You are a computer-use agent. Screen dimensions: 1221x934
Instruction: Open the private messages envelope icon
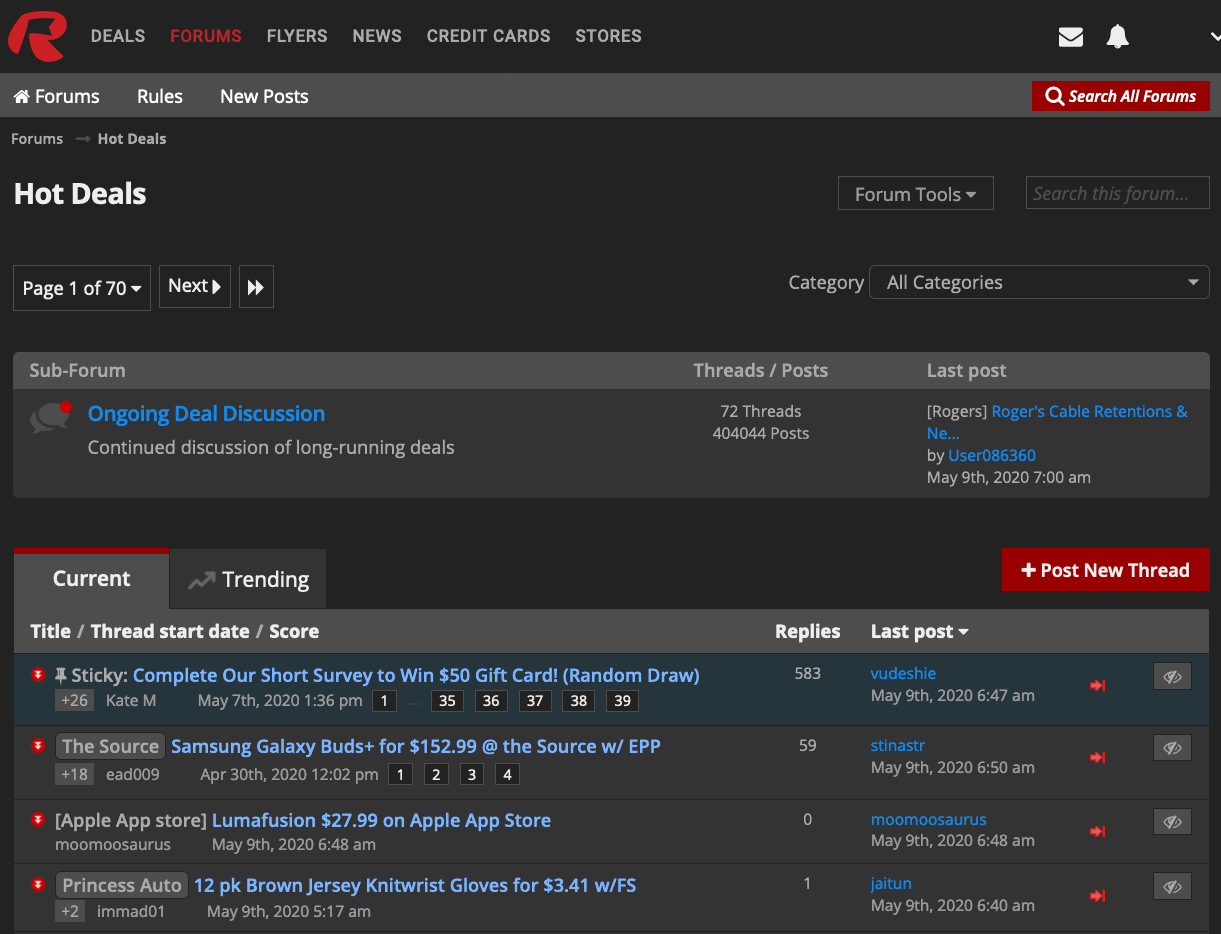(x=1070, y=36)
